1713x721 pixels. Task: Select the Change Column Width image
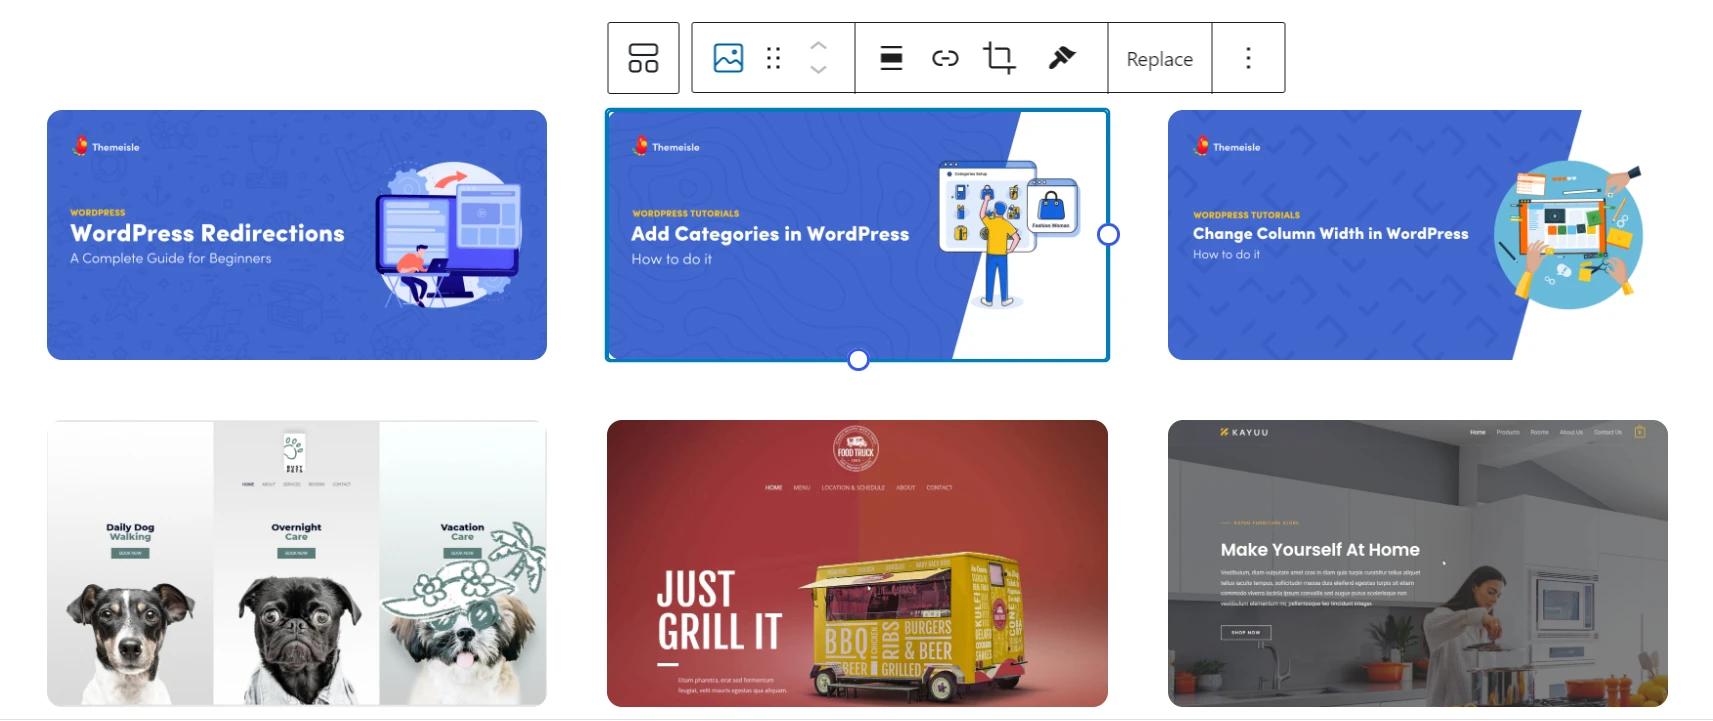pos(1418,235)
